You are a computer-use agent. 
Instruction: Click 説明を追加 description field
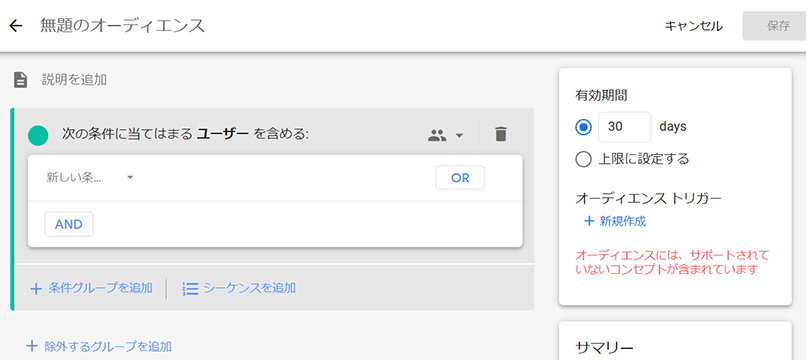(74, 80)
